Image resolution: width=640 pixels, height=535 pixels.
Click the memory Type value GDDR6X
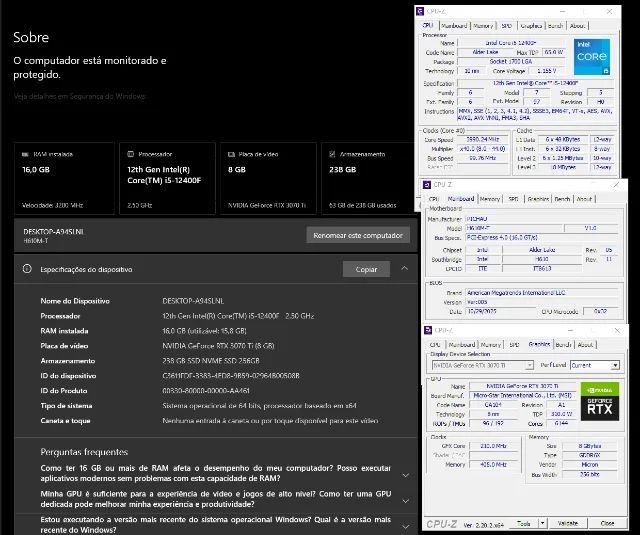[590, 455]
